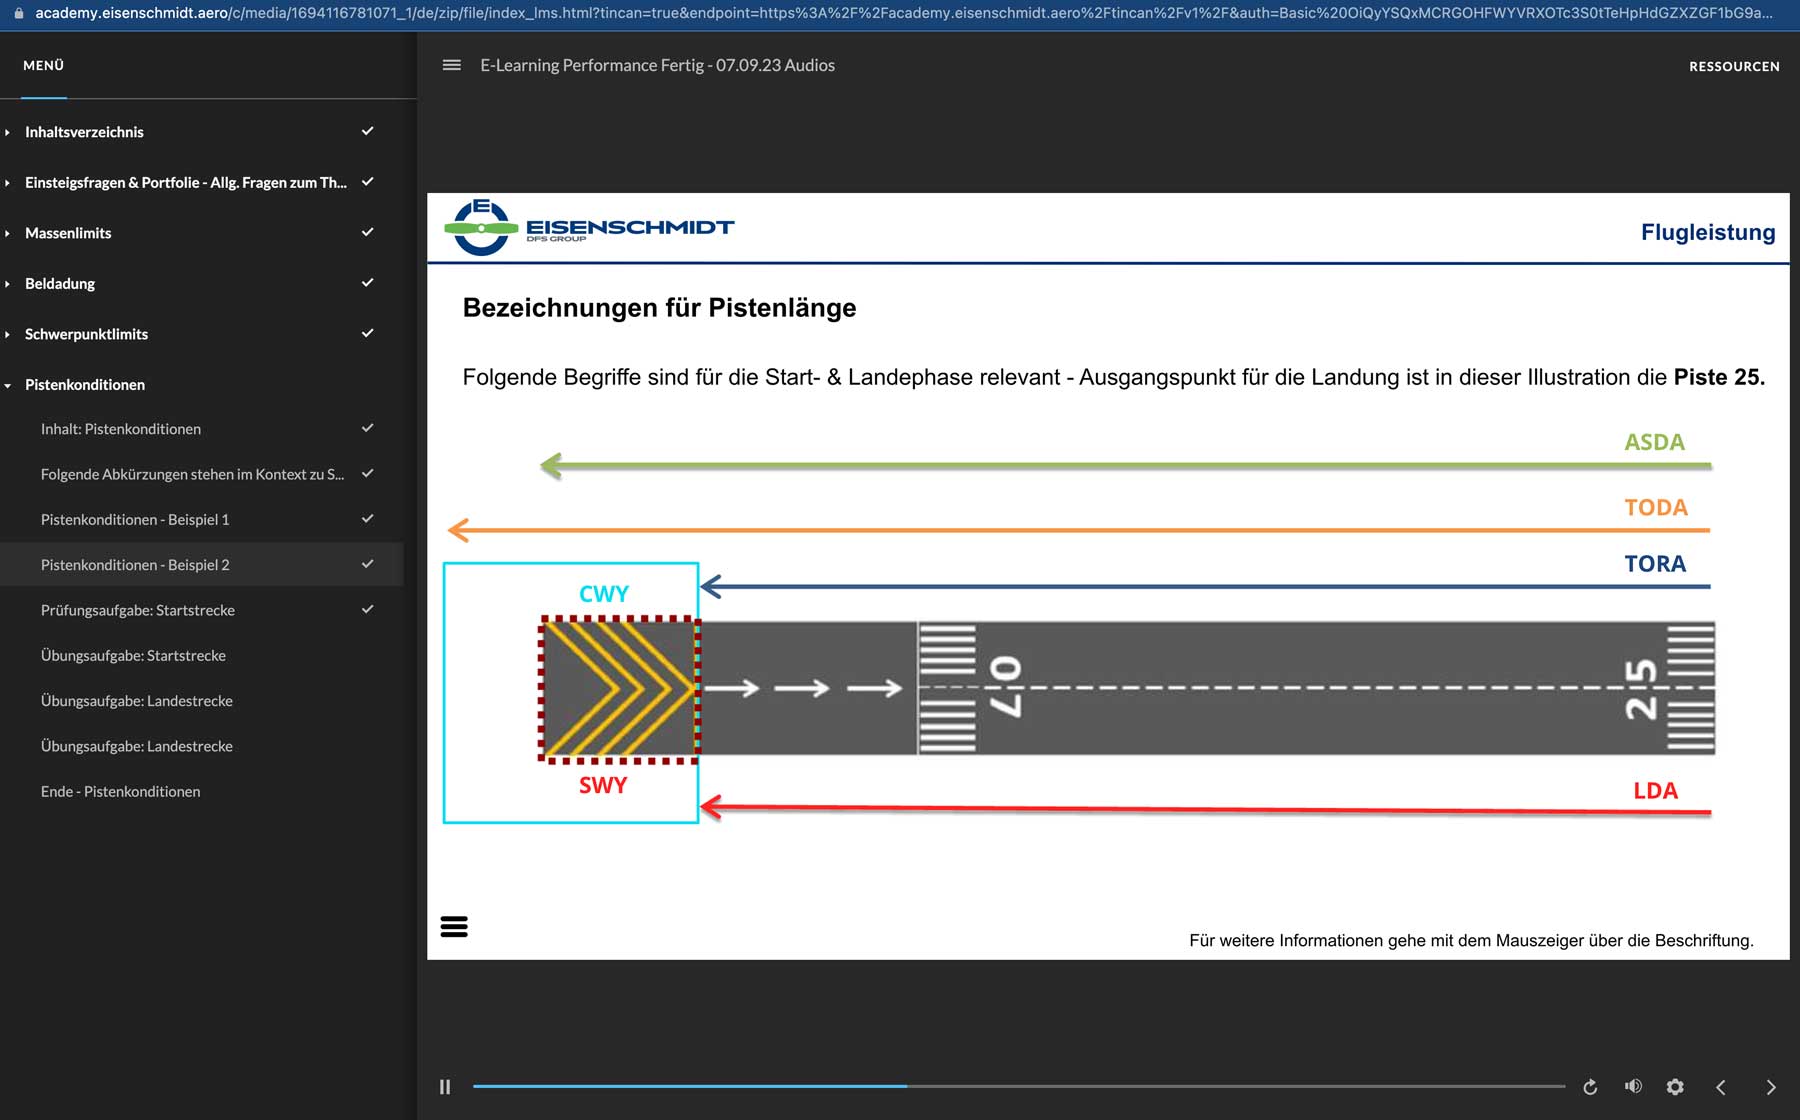Select the Menü tab
This screenshot has width=1800, height=1120.
pyautogui.click(x=43, y=65)
